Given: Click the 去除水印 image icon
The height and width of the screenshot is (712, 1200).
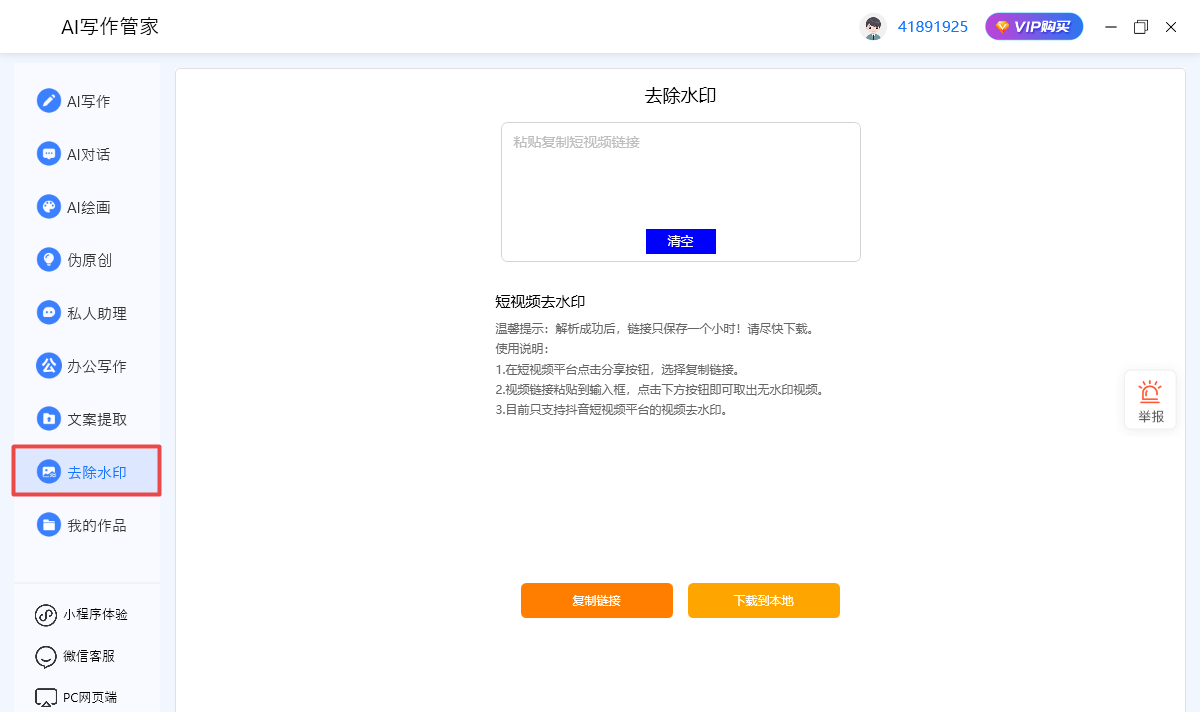Looking at the screenshot, I should click(48, 472).
